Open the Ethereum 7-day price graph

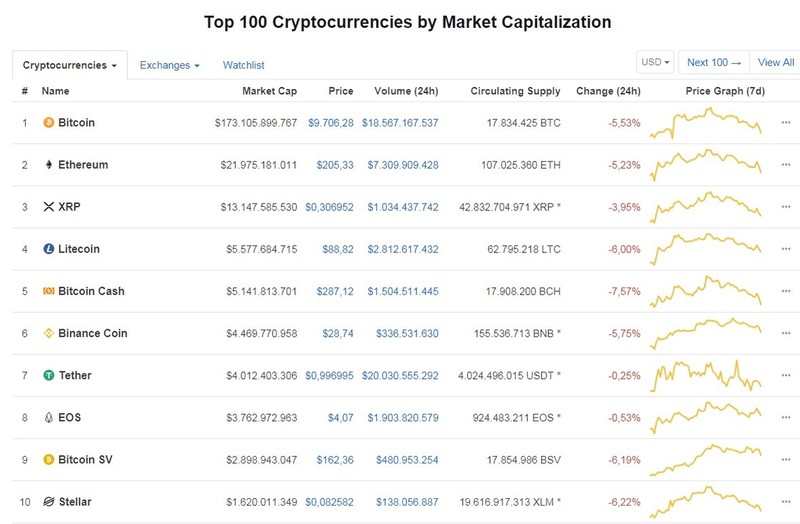706,165
